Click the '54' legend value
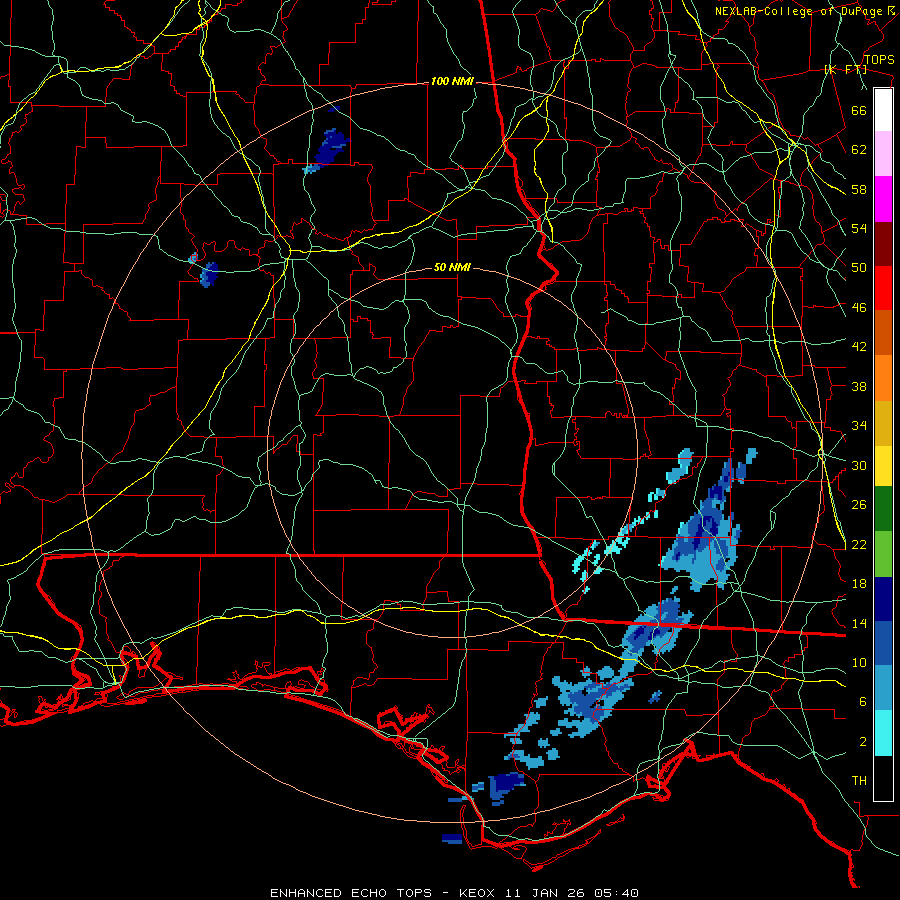900x900 pixels. coord(859,228)
